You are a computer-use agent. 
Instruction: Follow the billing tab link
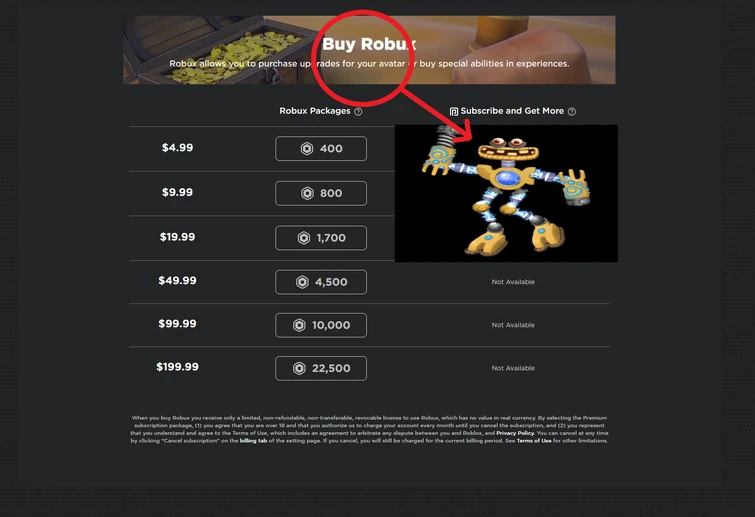click(x=253, y=441)
